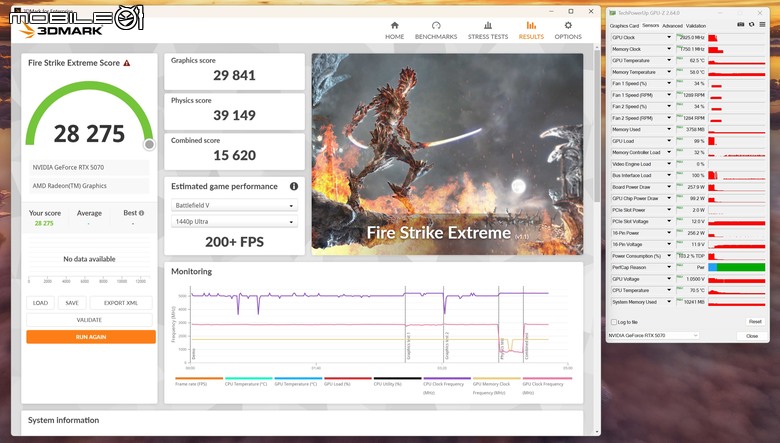Screen dimensions: 780x443
Task: Click the 16-Pin Power 256.2 W reading
Action: [x=691, y=233]
